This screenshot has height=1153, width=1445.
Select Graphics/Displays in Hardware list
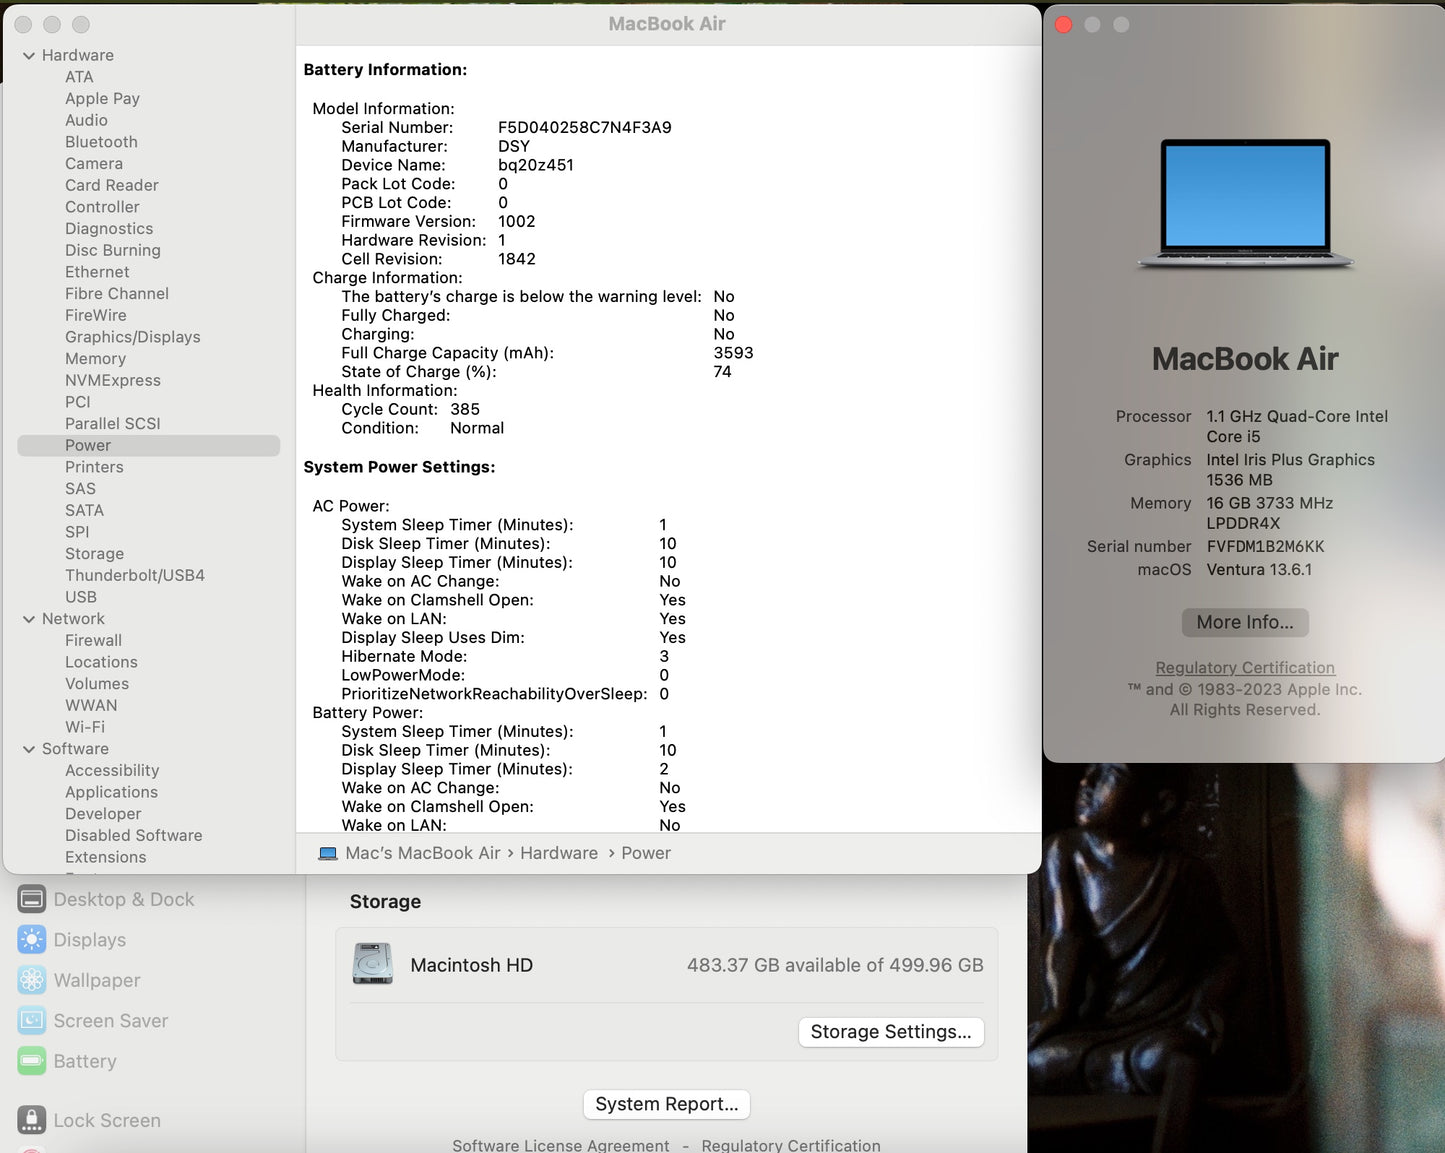pyautogui.click(x=132, y=337)
